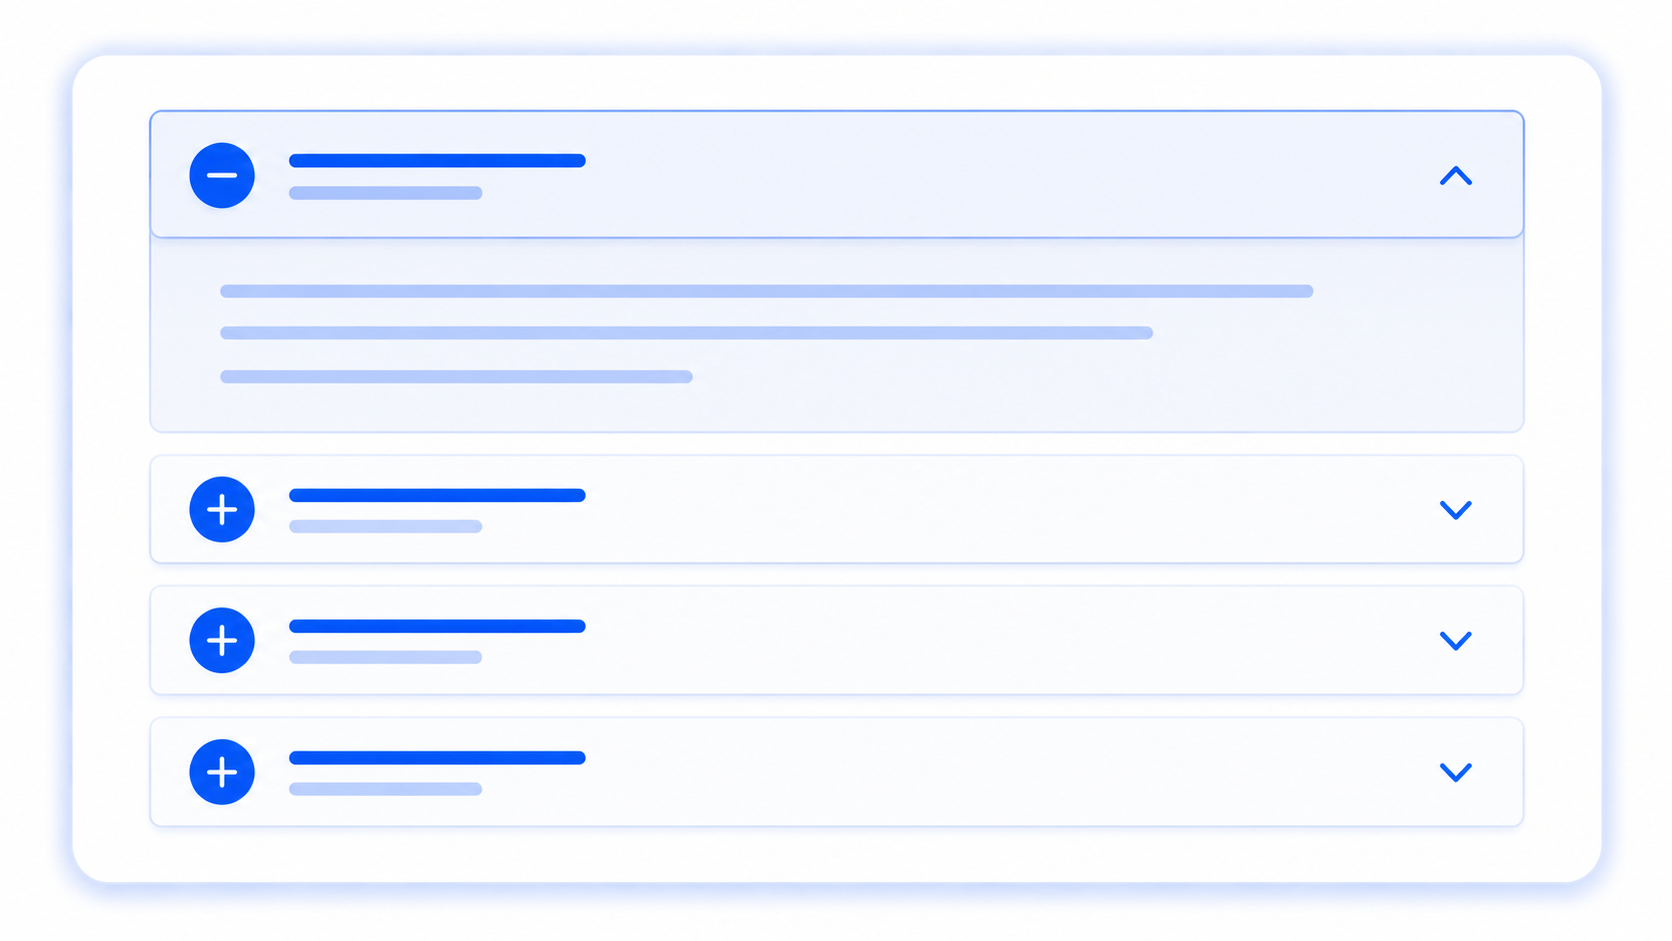
Task: Click the plus circle icon in second panel
Action: click(x=222, y=510)
